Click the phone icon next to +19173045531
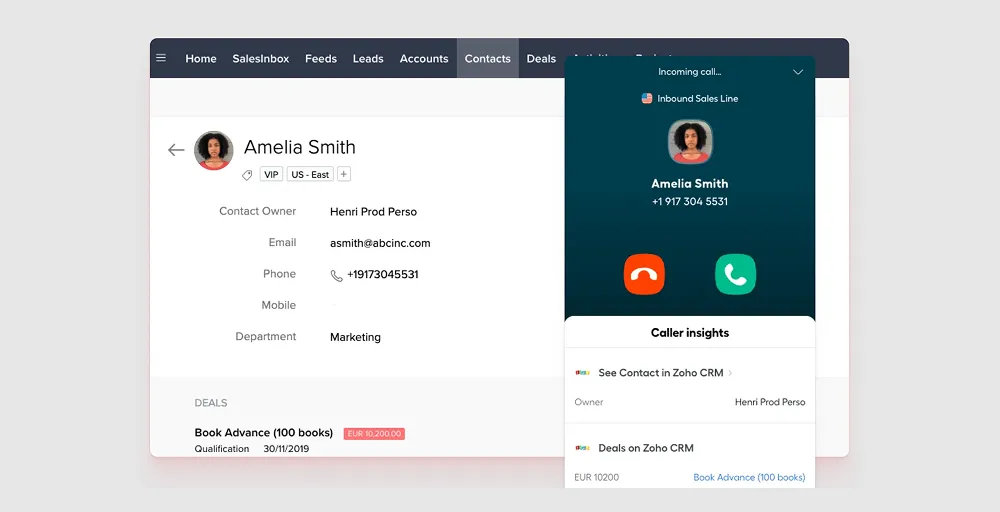Image resolution: width=1000 pixels, height=512 pixels. coord(336,275)
